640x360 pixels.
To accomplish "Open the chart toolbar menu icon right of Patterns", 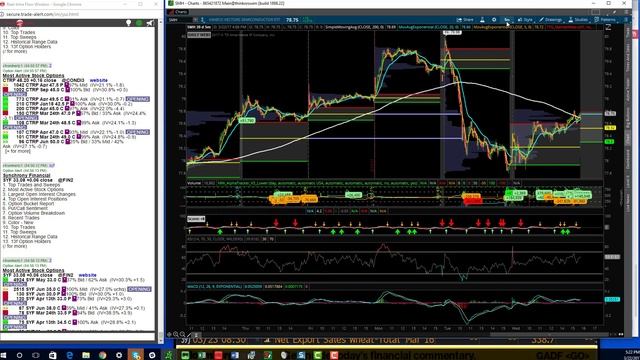I will pos(626,20).
